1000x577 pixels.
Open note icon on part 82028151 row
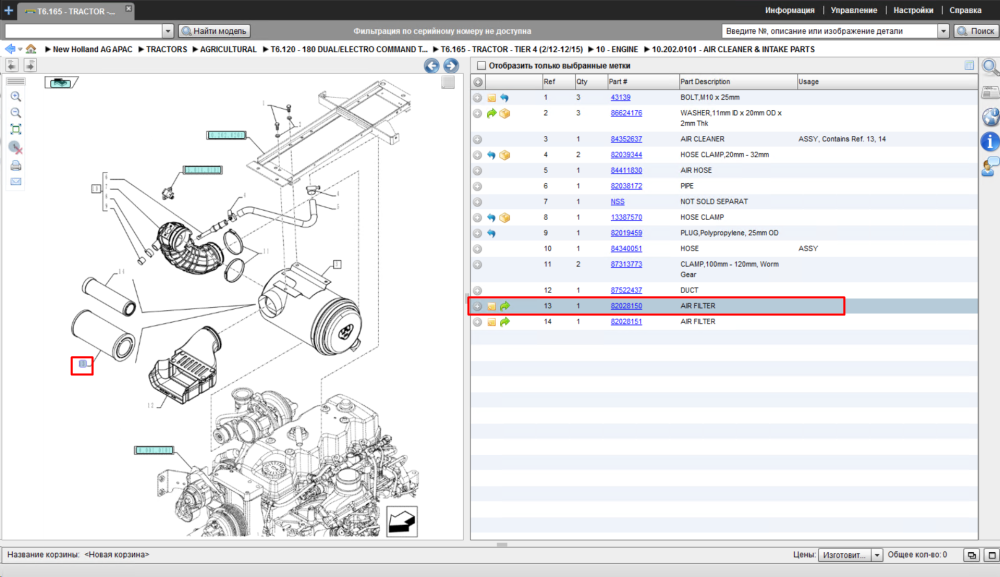tap(492, 322)
